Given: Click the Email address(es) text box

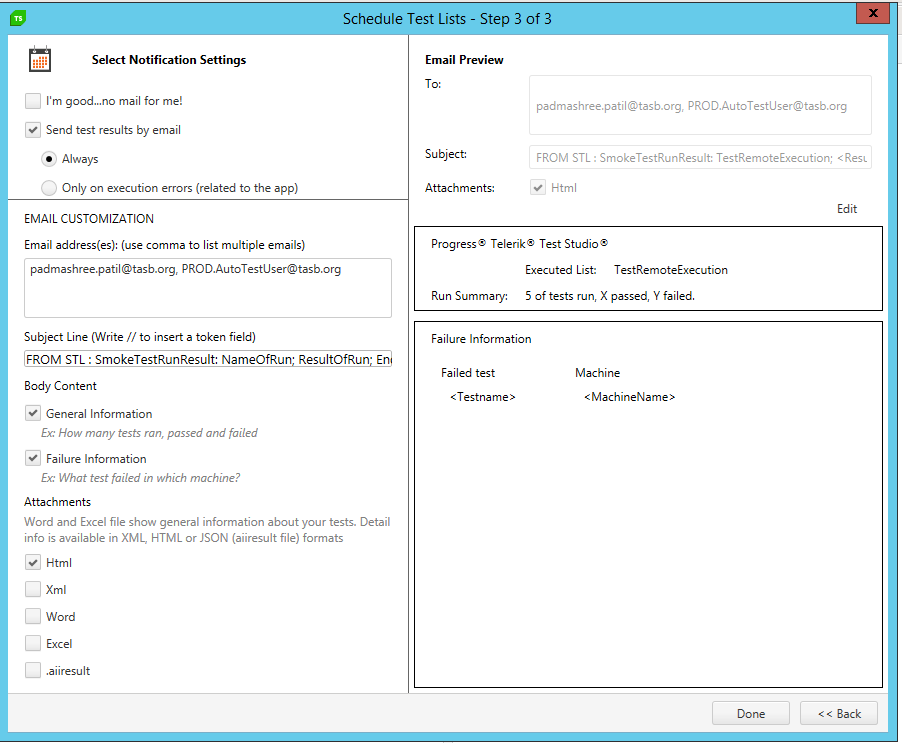Looking at the screenshot, I should click(208, 288).
